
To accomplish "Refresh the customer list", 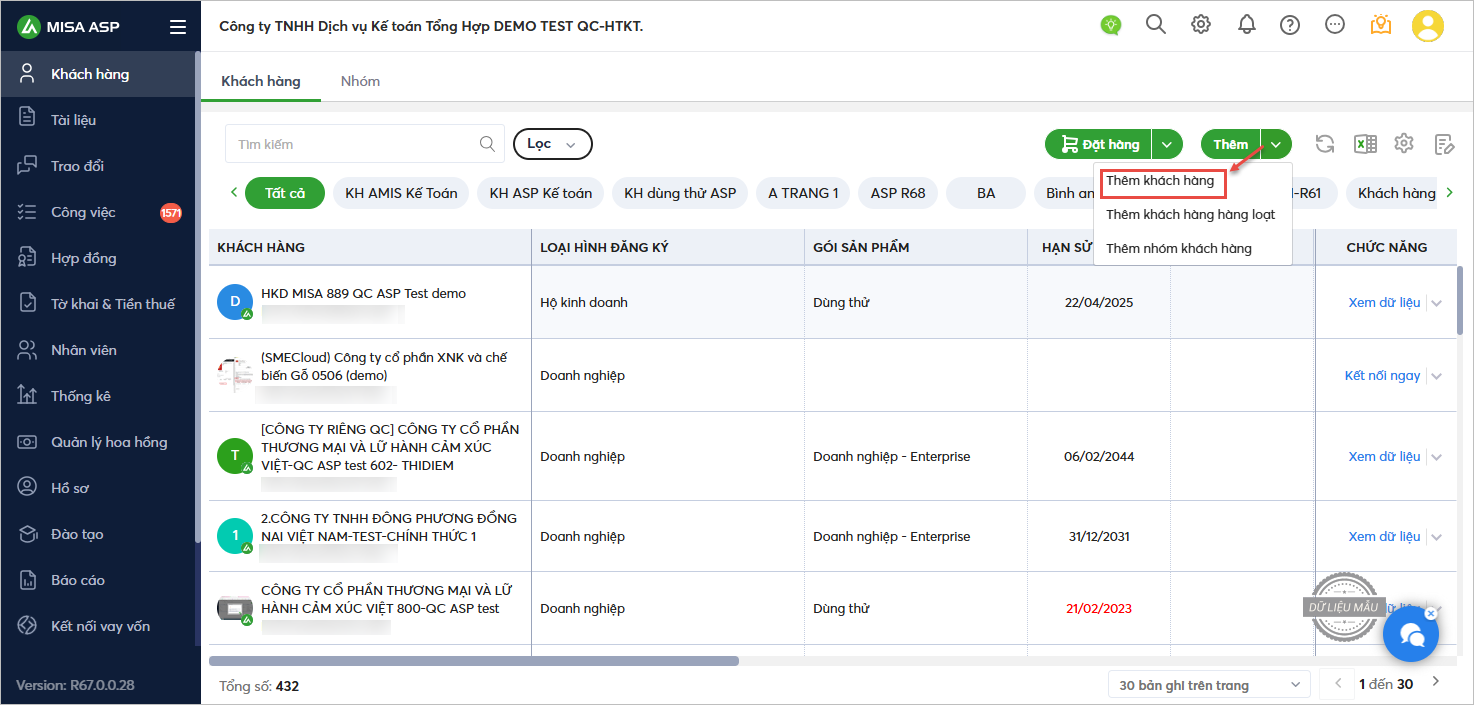I will 1325,144.
